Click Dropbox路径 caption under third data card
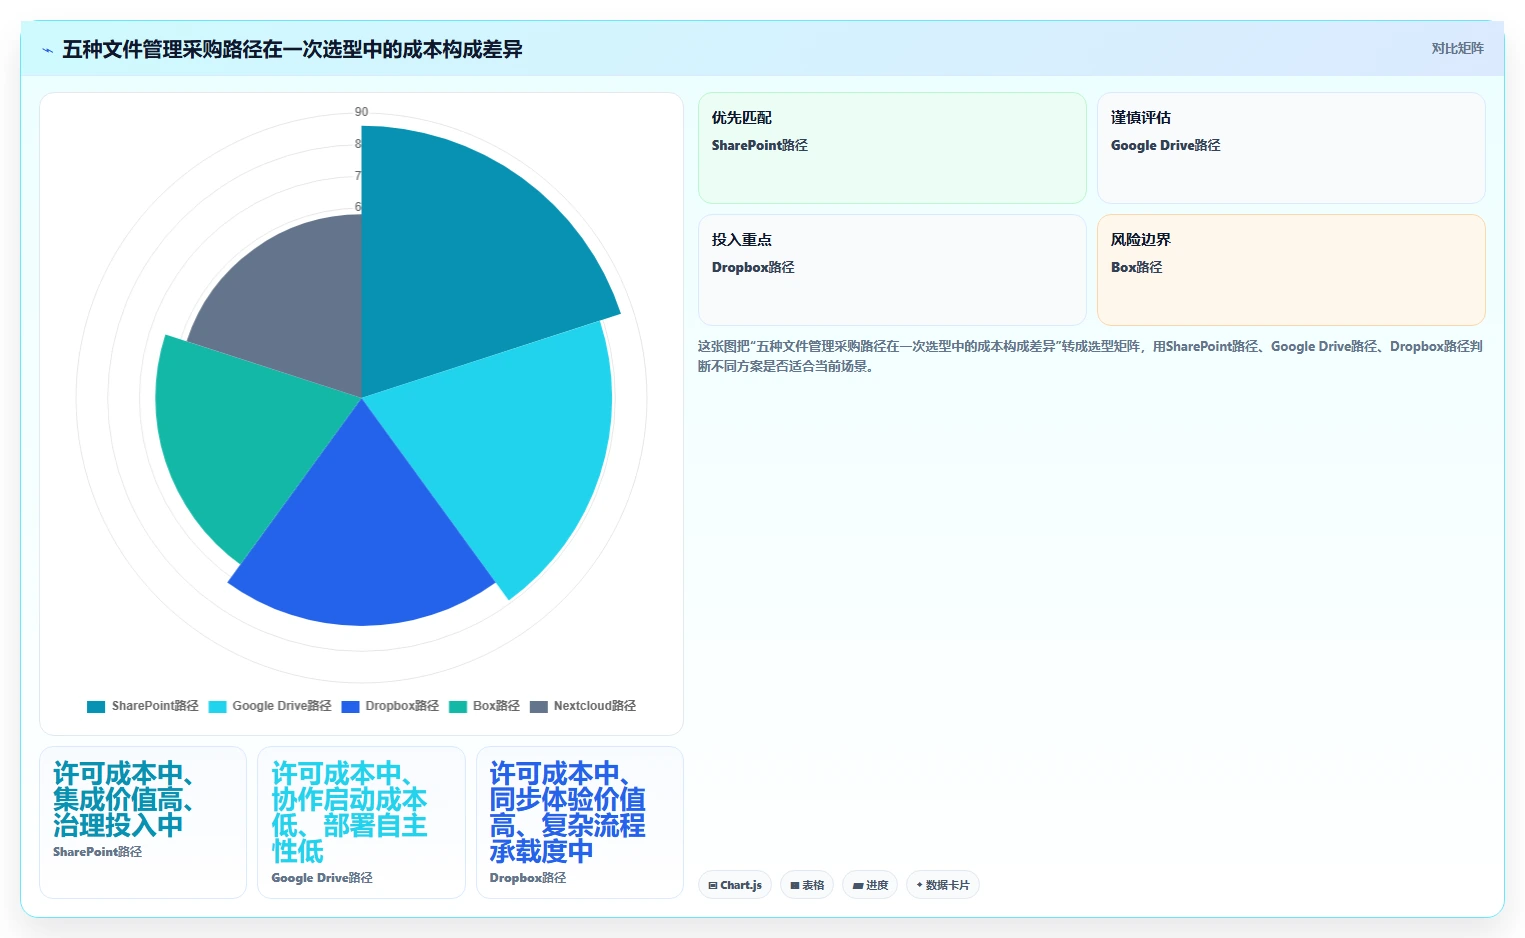 pyautogui.click(x=528, y=878)
